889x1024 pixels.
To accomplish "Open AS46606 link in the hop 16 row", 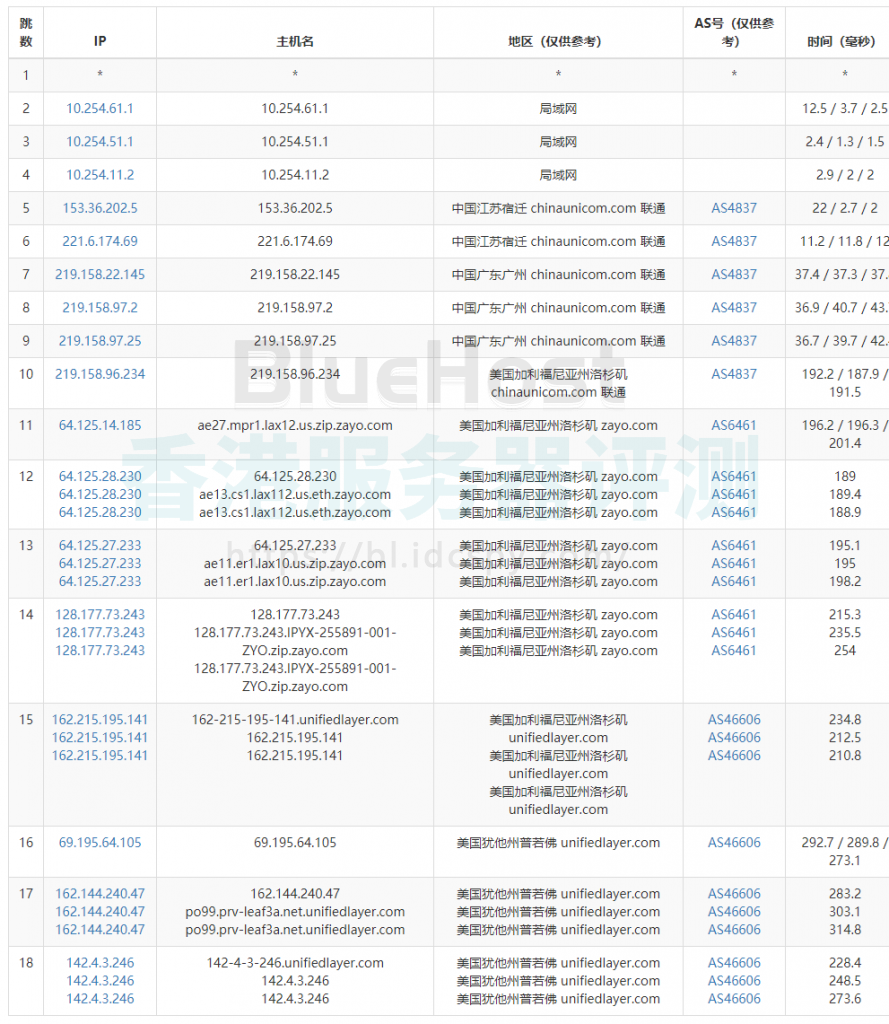I will [734, 842].
